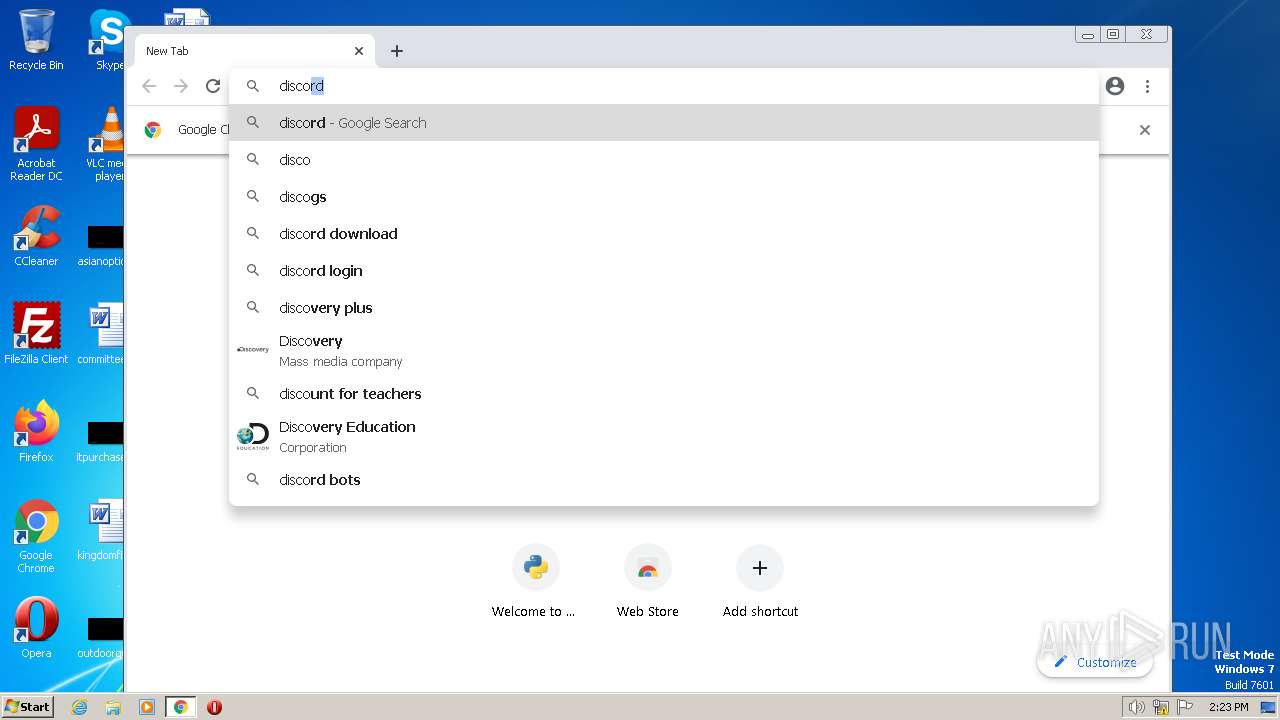This screenshot has width=1280, height=720.
Task: Choose the 'discogs' suggestion
Action: coord(664,197)
